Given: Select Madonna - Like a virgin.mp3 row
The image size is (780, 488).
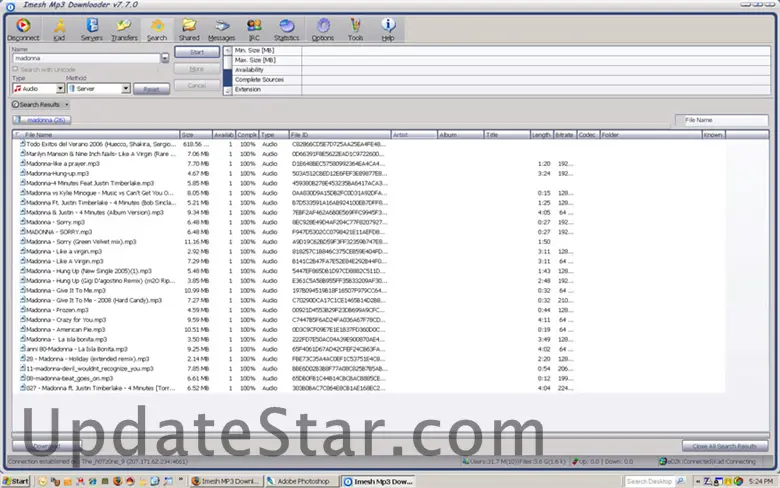Looking at the screenshot, I should tap(368, 251).
